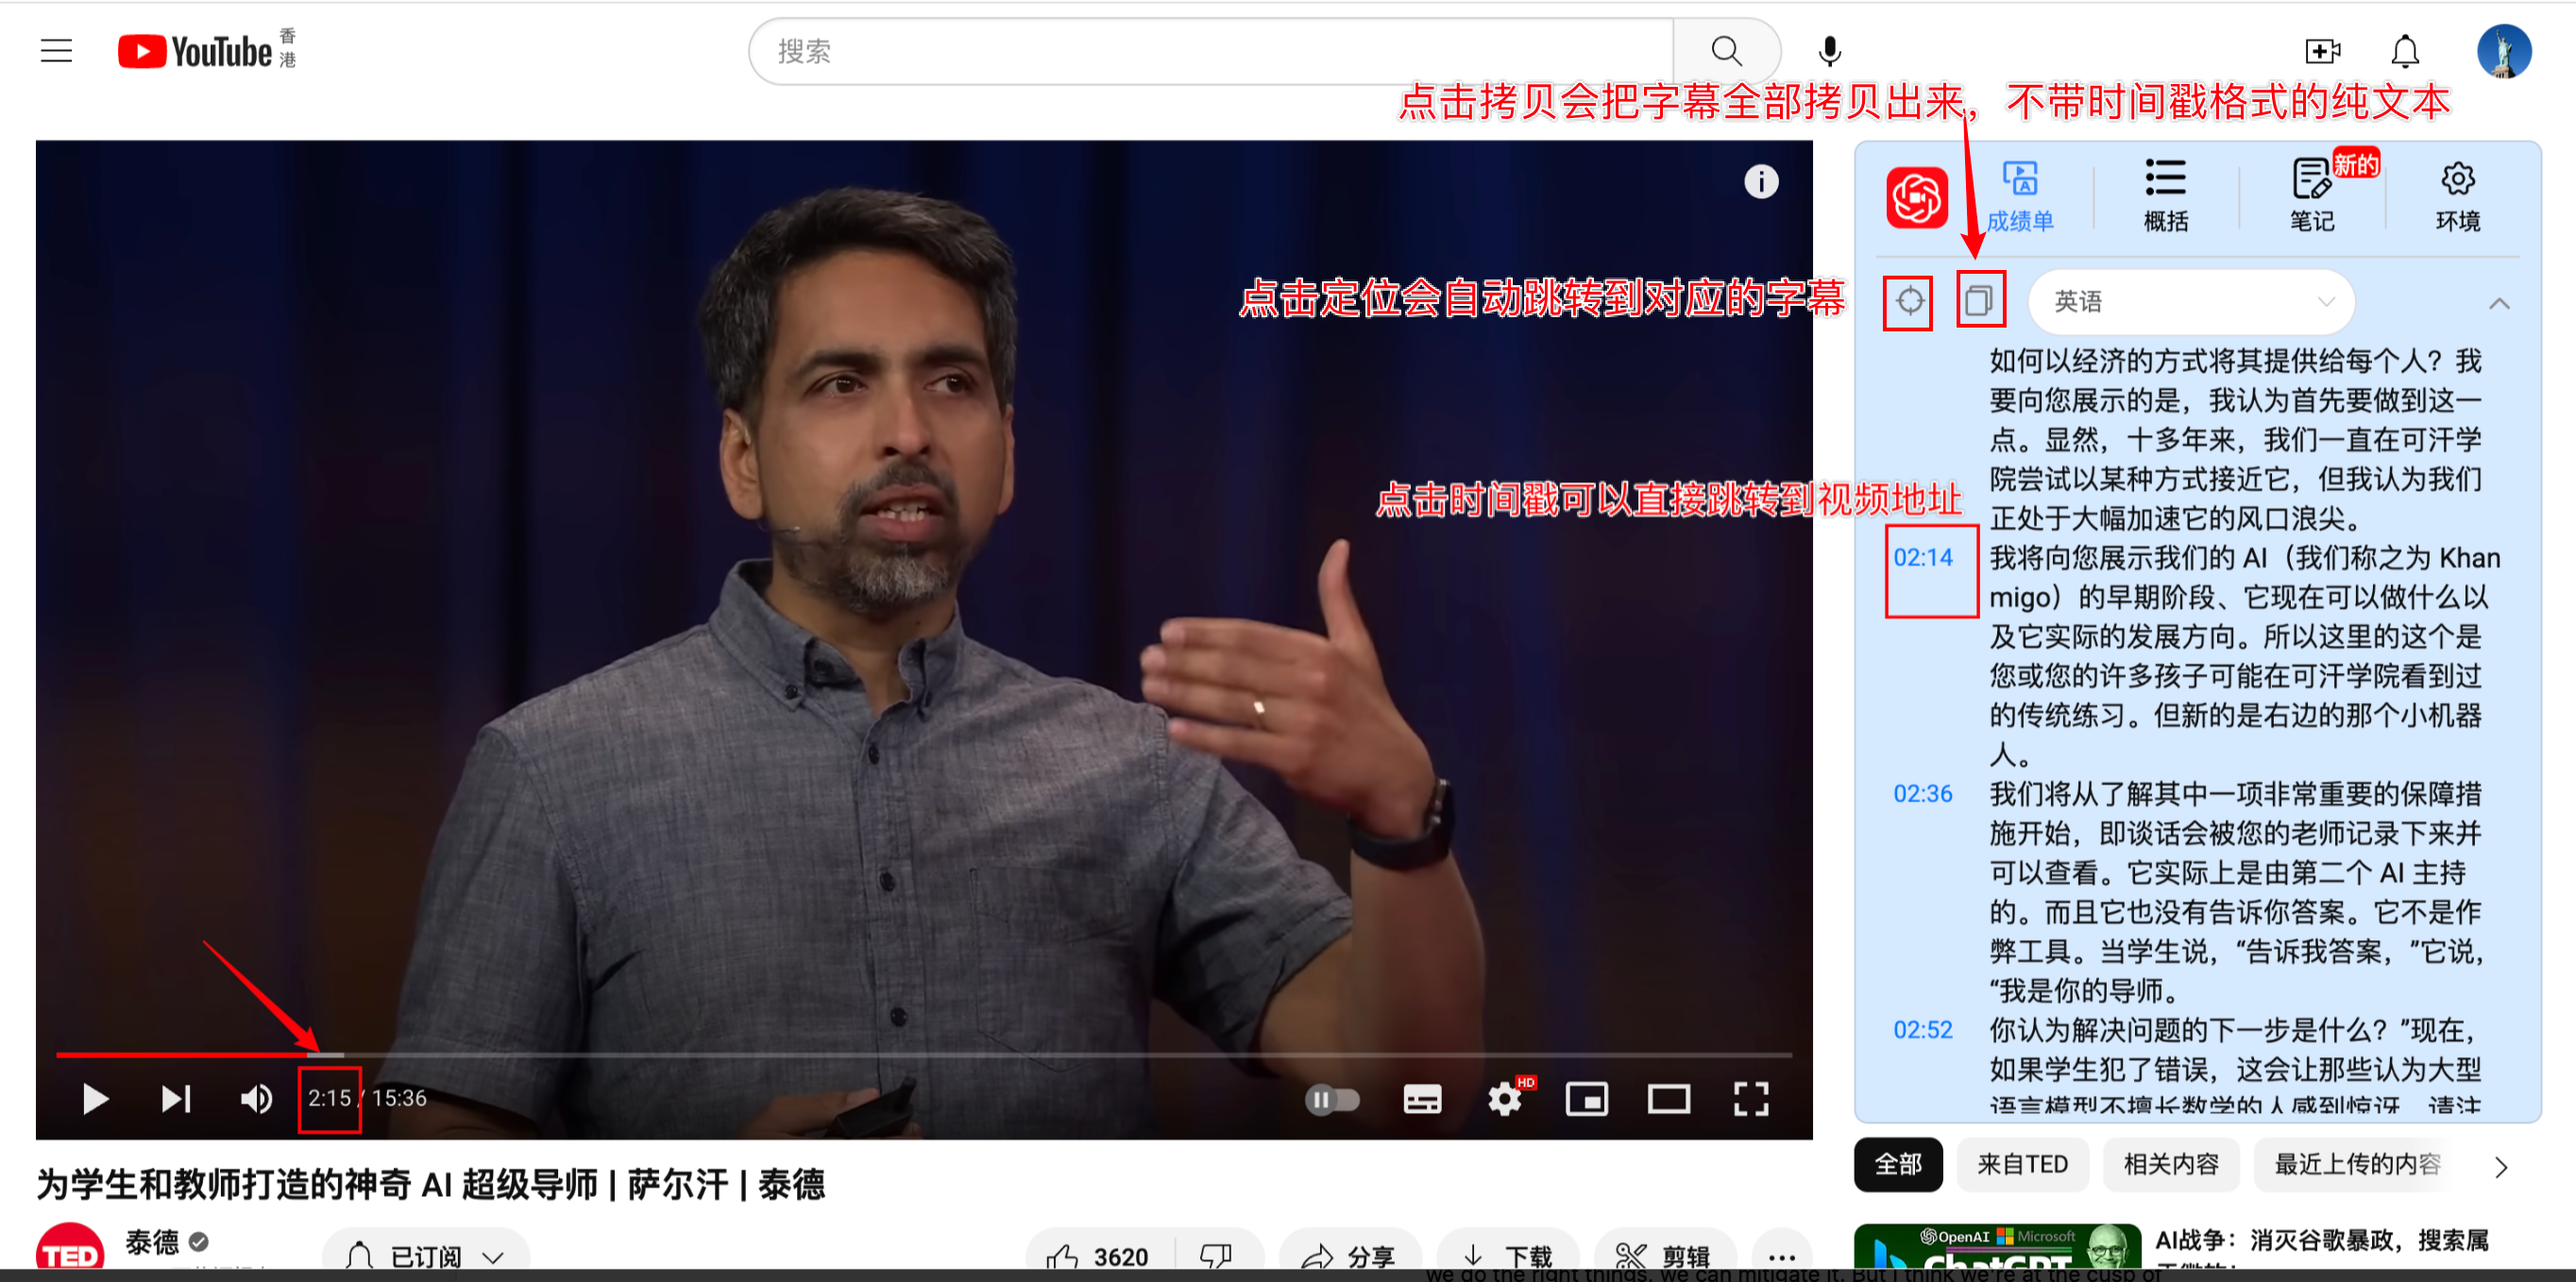Image resolution: width=2576 pixels, height=1282 pixels.
Task: Toggle the autoplay switch
Action: pyautogui.click(x=1332, y=1099)
